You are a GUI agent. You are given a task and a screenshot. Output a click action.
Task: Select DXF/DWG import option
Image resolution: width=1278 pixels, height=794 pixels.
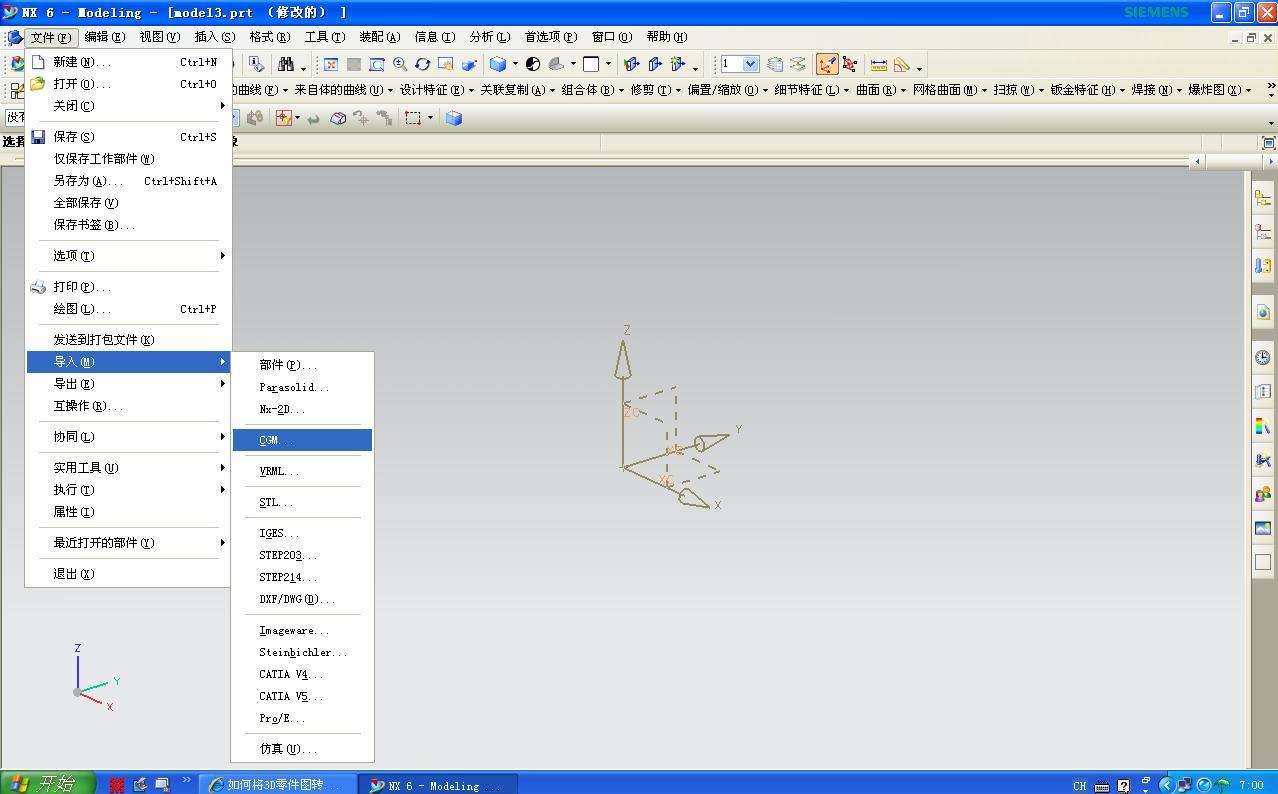(x=302, y=600)
